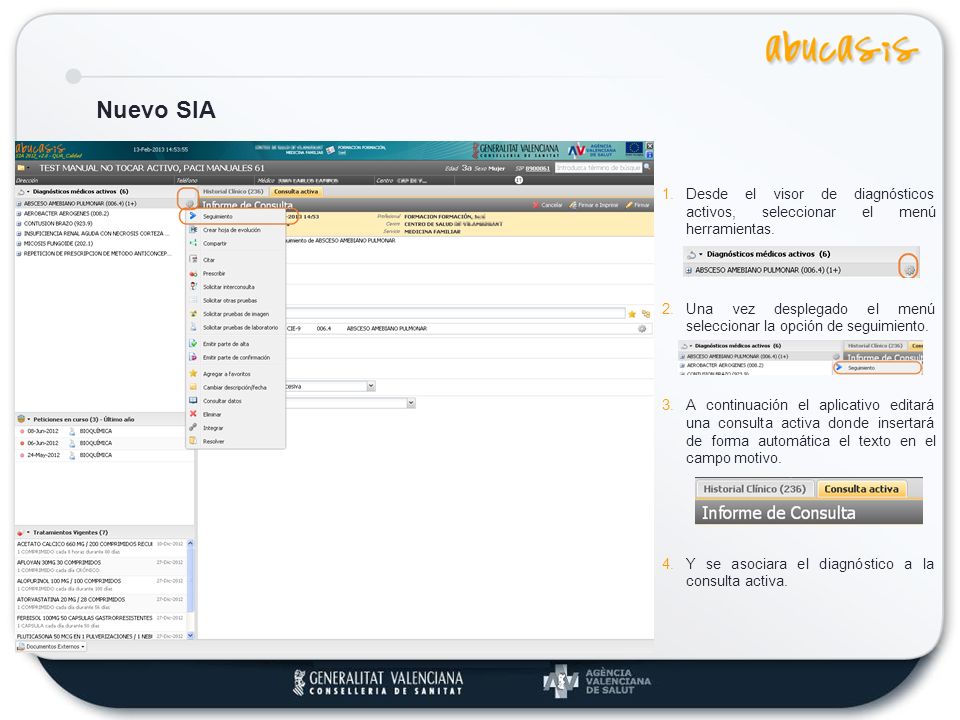Click the search term input field
The image size is (960, 720).
tap(598, 168)
